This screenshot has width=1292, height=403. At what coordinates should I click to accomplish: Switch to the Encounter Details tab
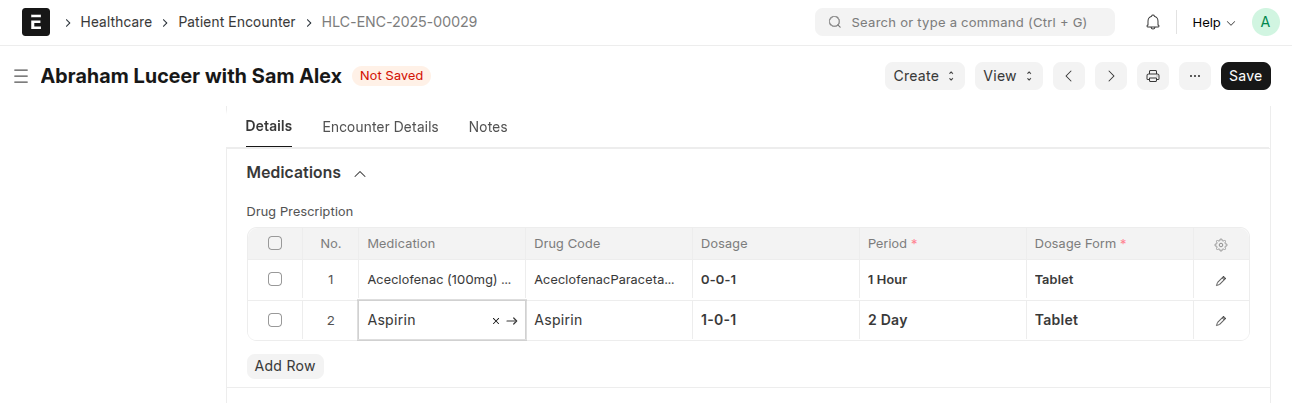(x=380, y=127)
